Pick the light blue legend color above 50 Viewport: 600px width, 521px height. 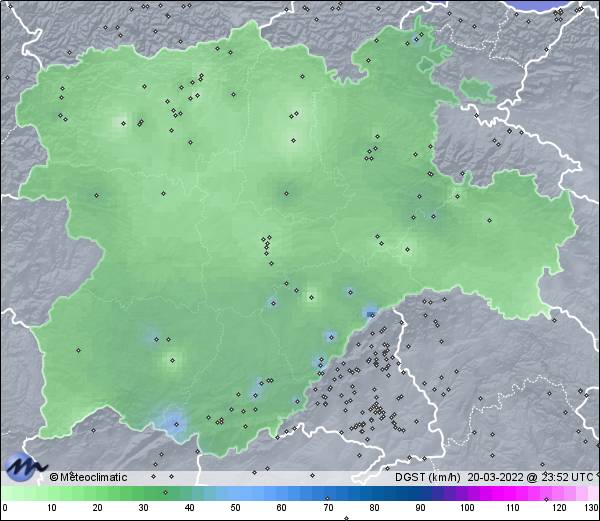click(x=235, y=493)
